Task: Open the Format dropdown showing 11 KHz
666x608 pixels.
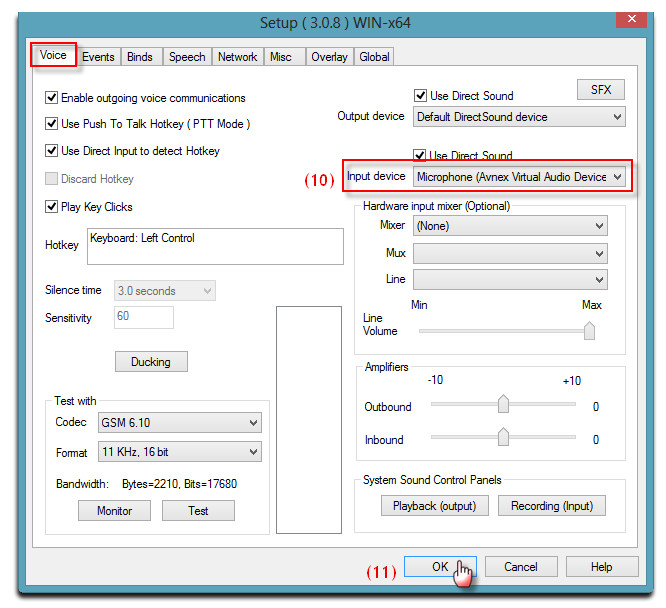Action: pyautogui.click(x=180, y=452)
